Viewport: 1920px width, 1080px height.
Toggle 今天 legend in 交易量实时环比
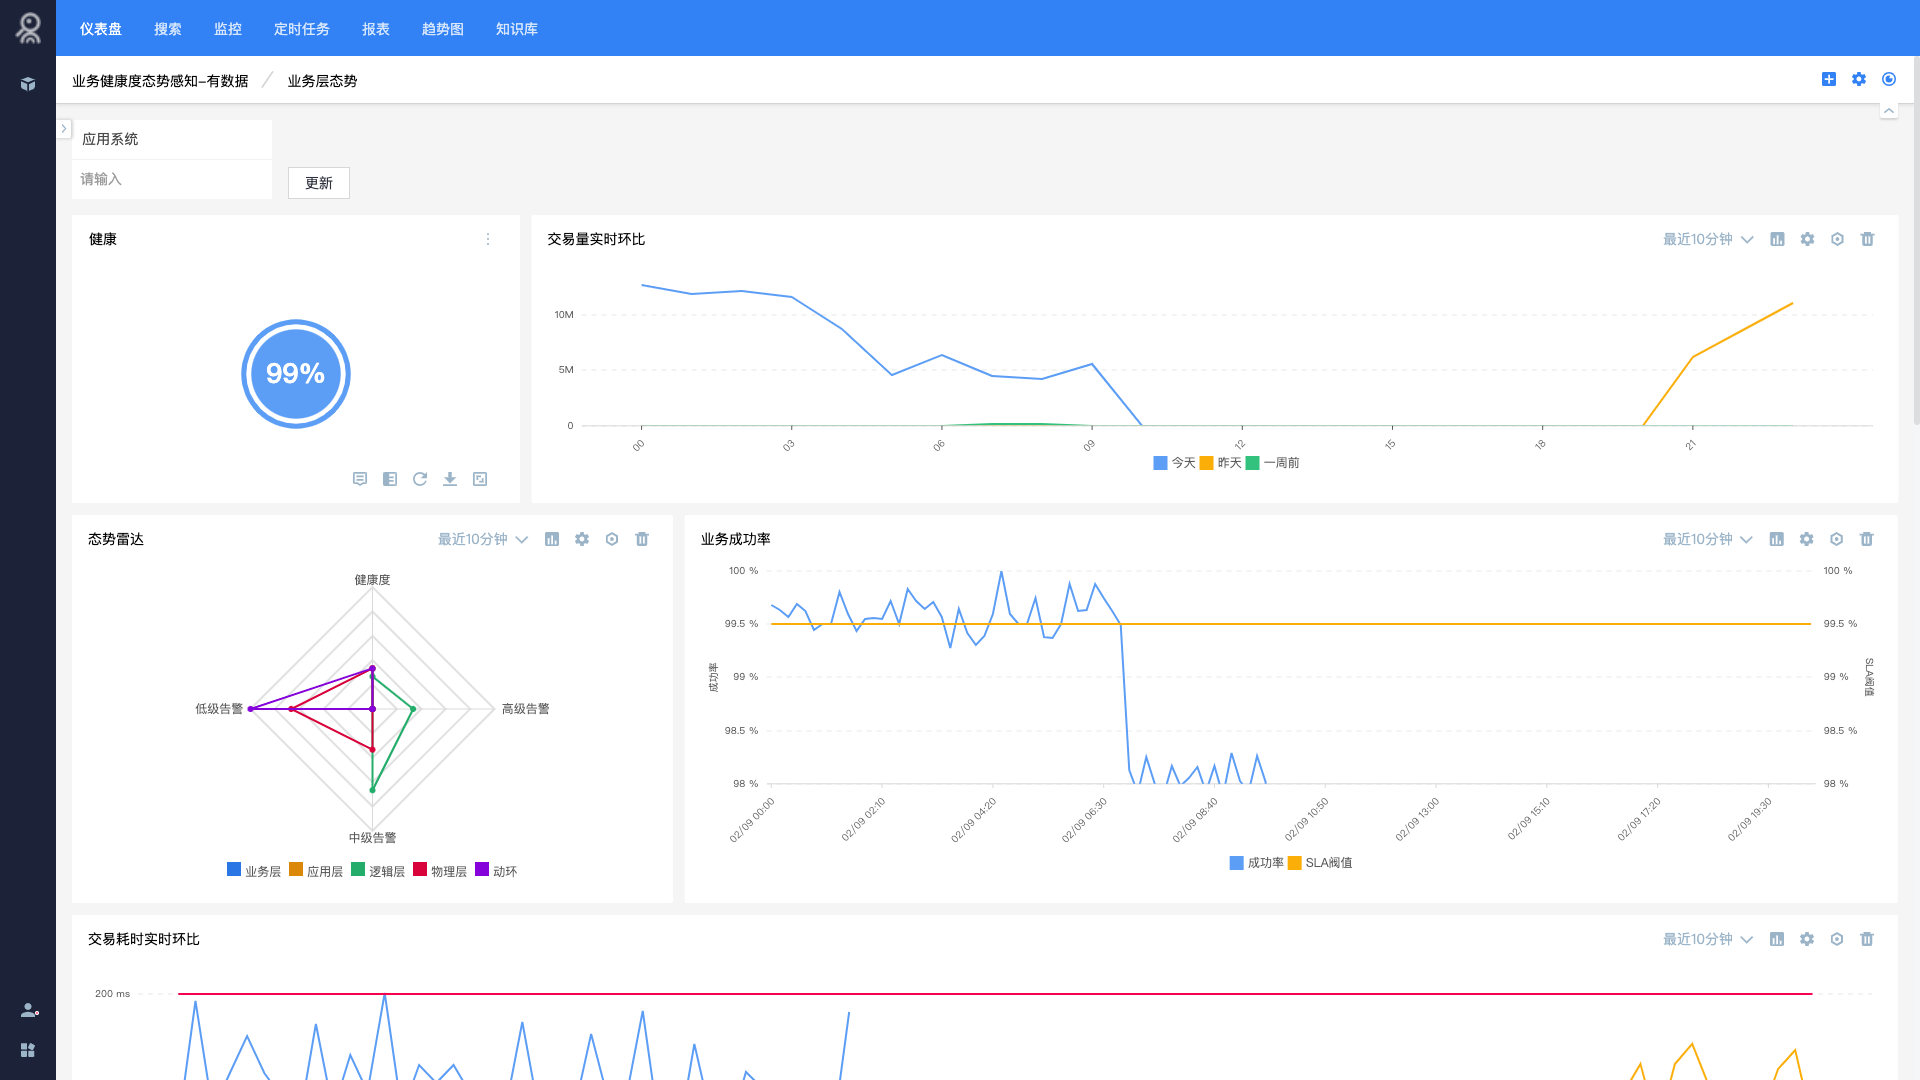1174,463
